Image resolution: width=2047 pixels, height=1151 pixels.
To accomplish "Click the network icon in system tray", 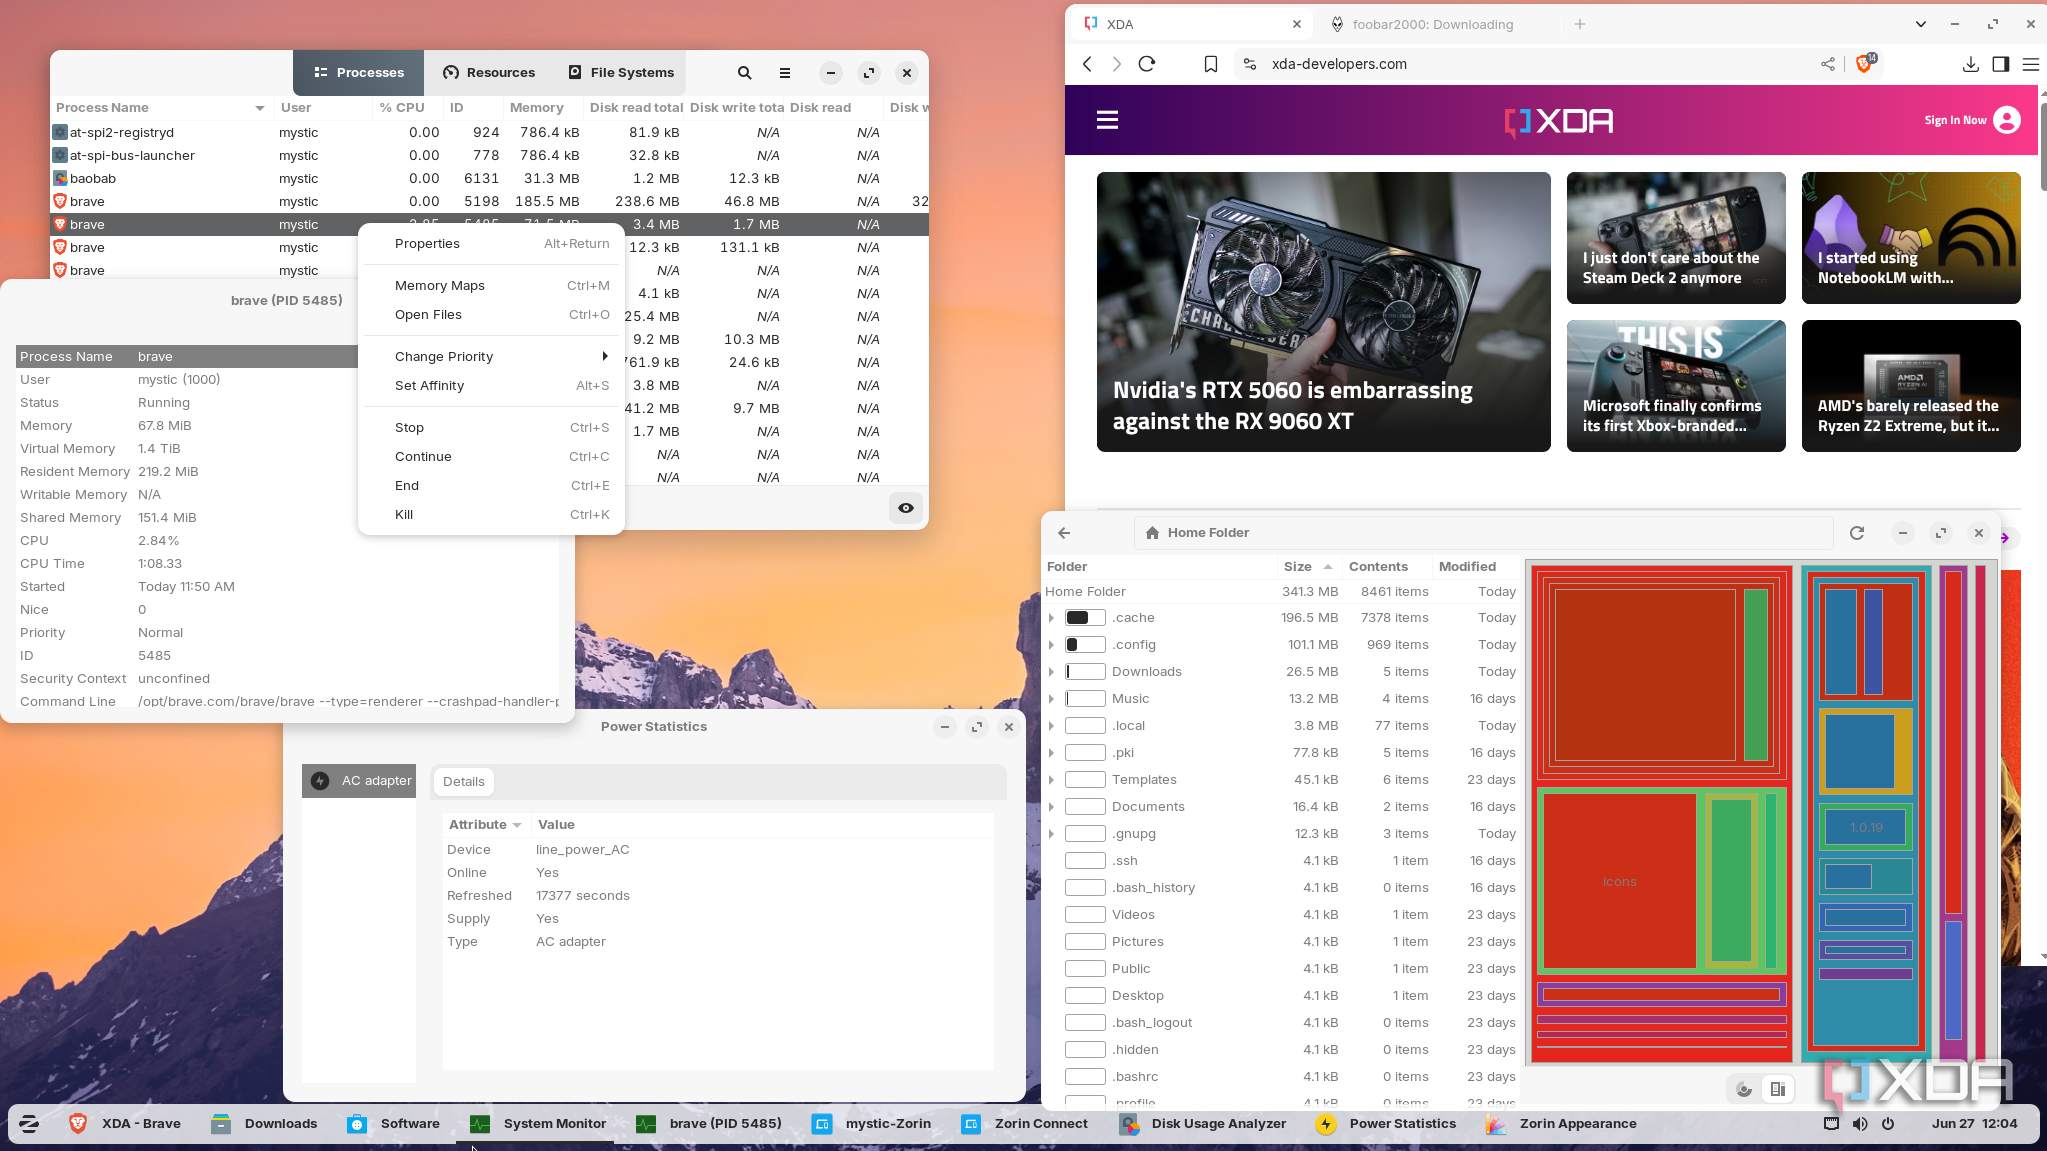I will [x=1831, y=1124].
